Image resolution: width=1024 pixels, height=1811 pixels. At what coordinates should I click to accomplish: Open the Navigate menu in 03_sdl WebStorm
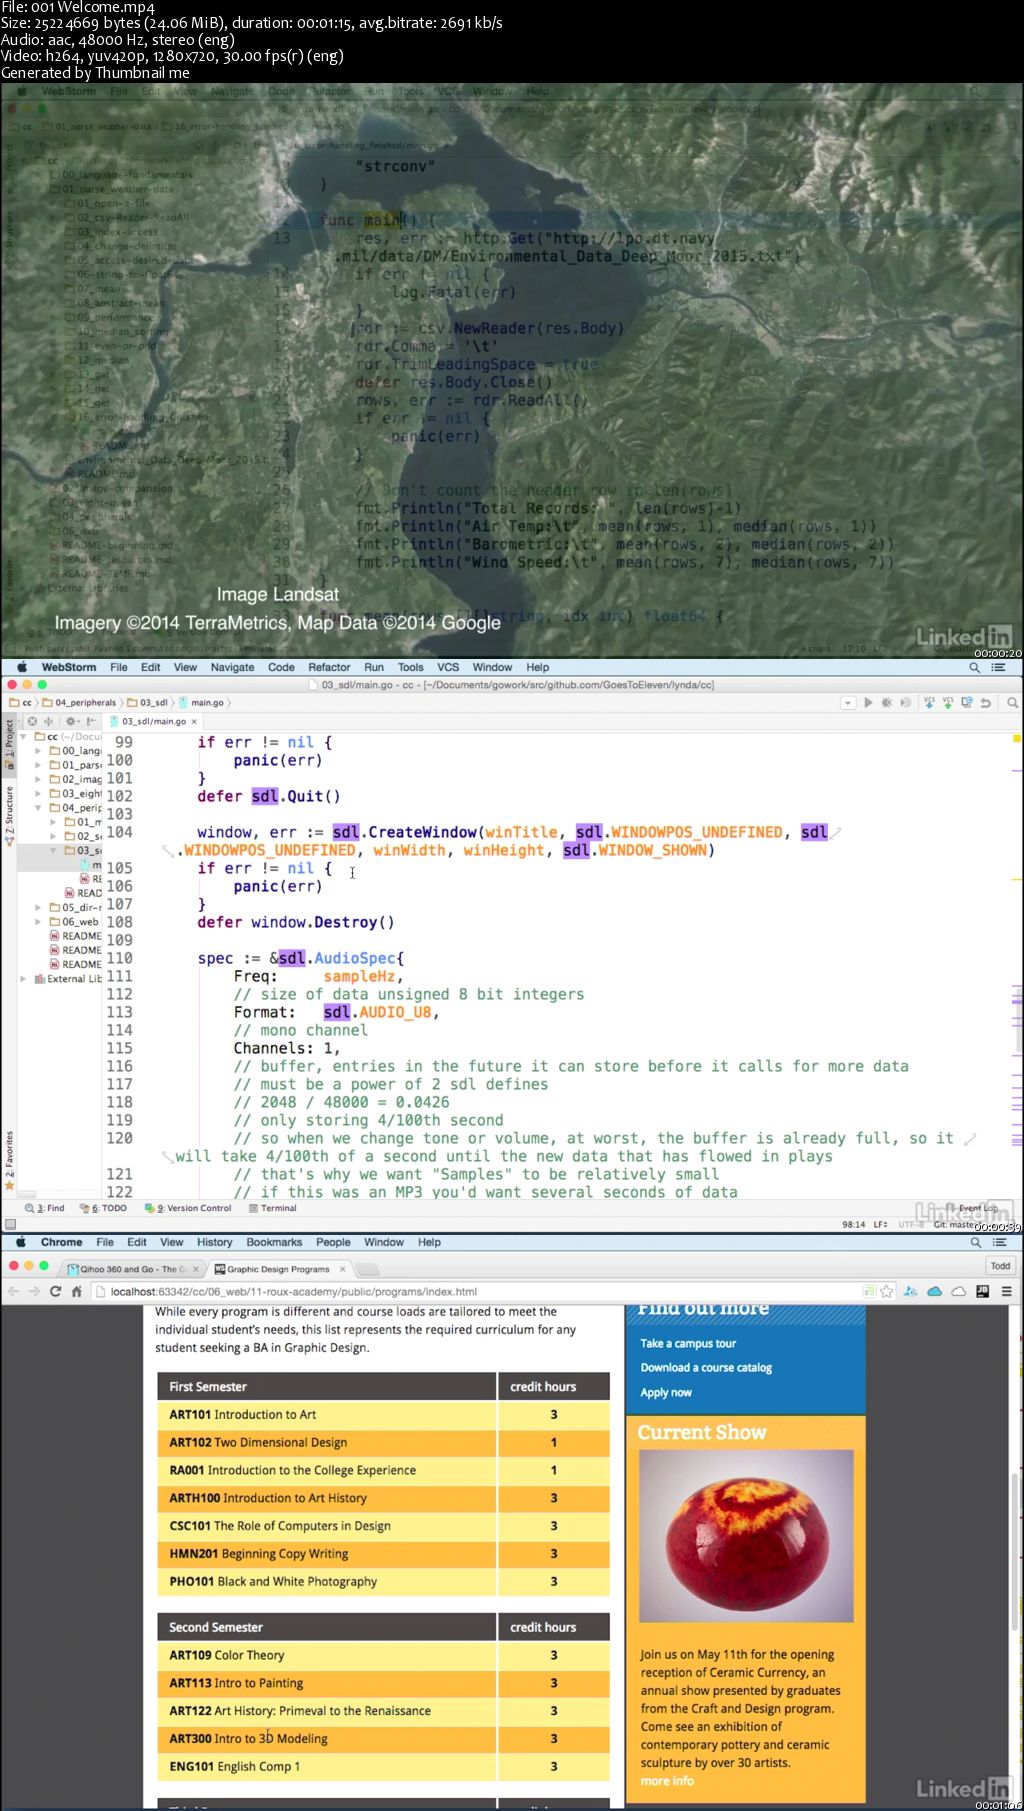232,667
